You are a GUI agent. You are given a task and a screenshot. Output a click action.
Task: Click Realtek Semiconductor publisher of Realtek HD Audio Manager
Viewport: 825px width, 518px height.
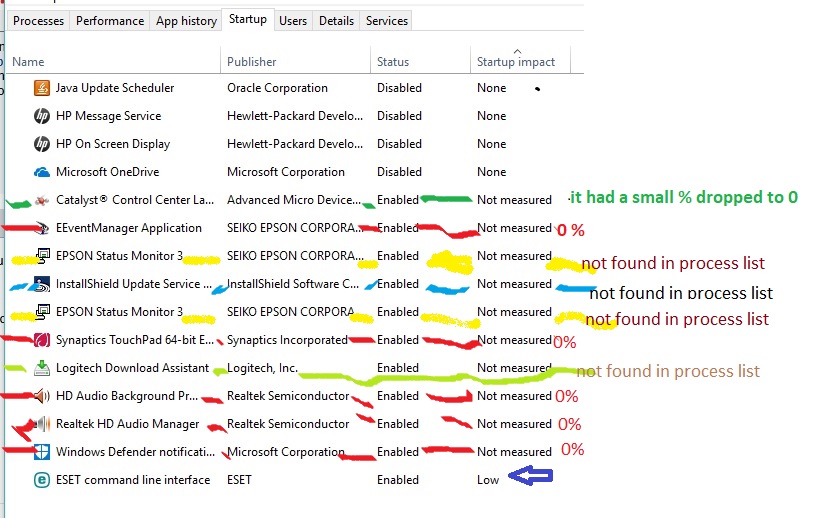pyautogui.click(x=288, y=424)
